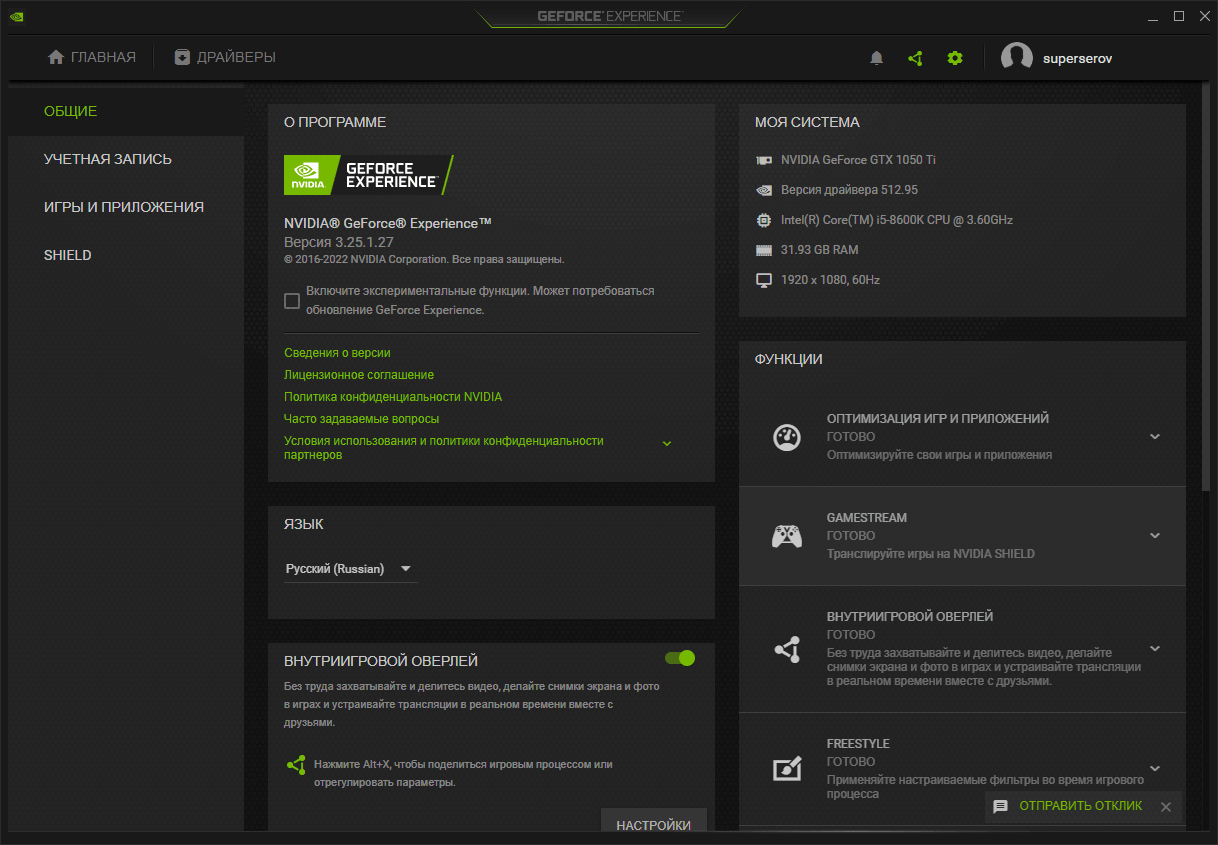
Task: Click the superserov user avatar
Action: [x=1017, y=58]
